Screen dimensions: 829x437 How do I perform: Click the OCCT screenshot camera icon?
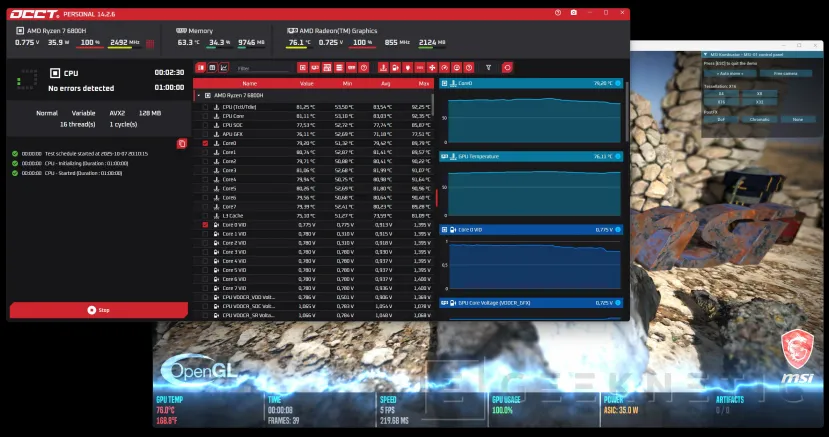573,12
